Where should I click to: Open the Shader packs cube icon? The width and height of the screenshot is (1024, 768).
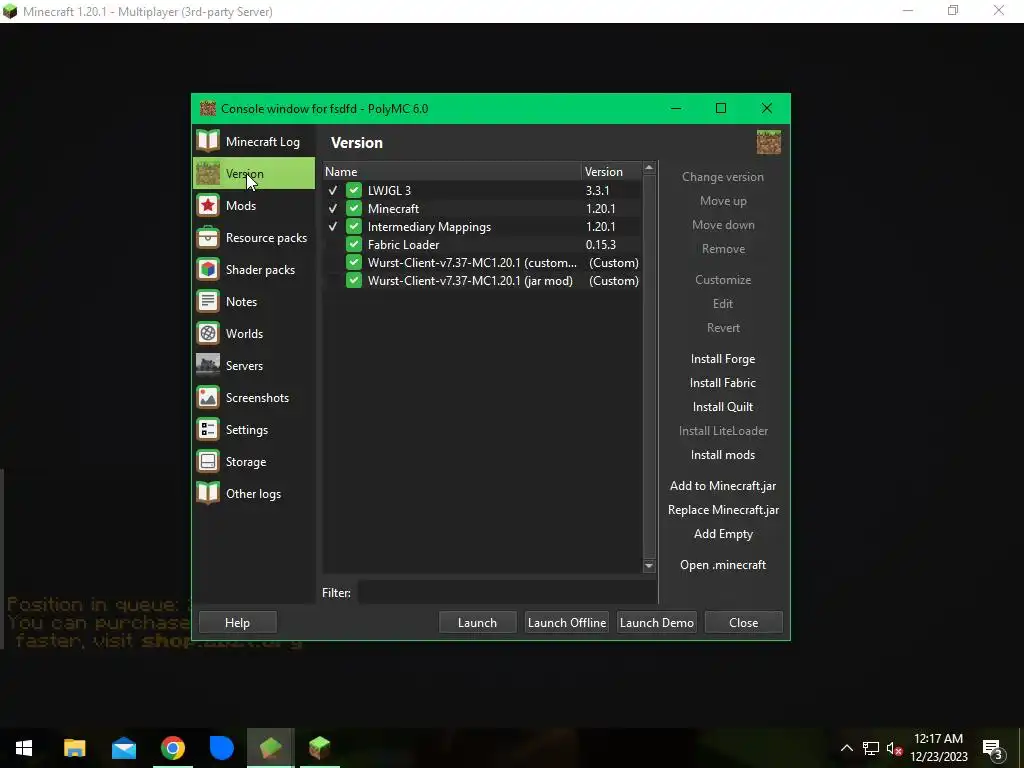[x=208, y=269]
